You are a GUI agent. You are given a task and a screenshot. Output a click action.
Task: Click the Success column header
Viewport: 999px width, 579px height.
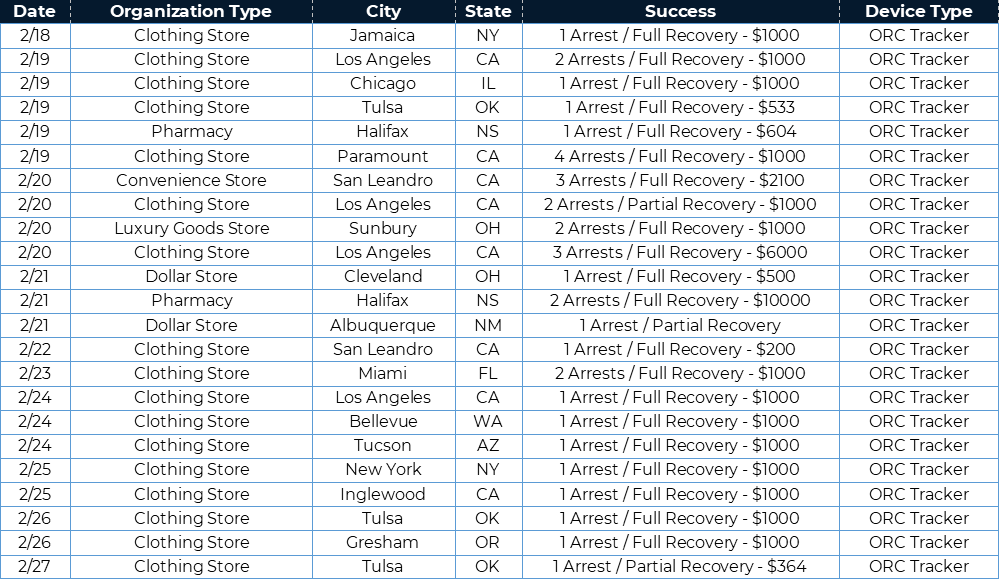(680, 11)
